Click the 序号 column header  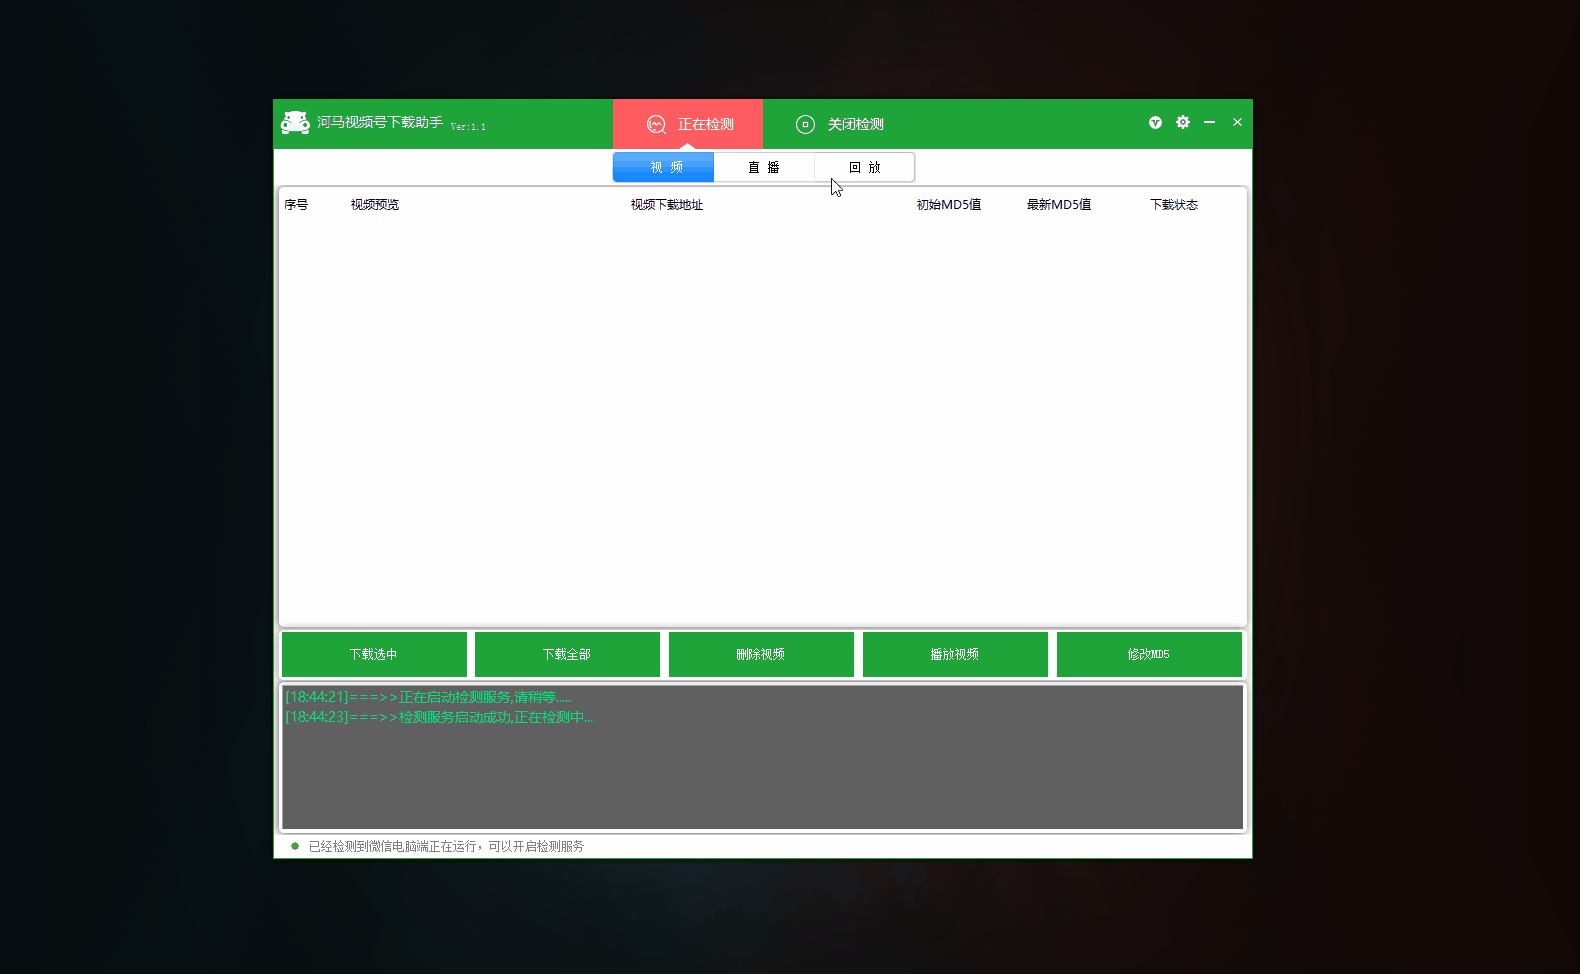296,205
